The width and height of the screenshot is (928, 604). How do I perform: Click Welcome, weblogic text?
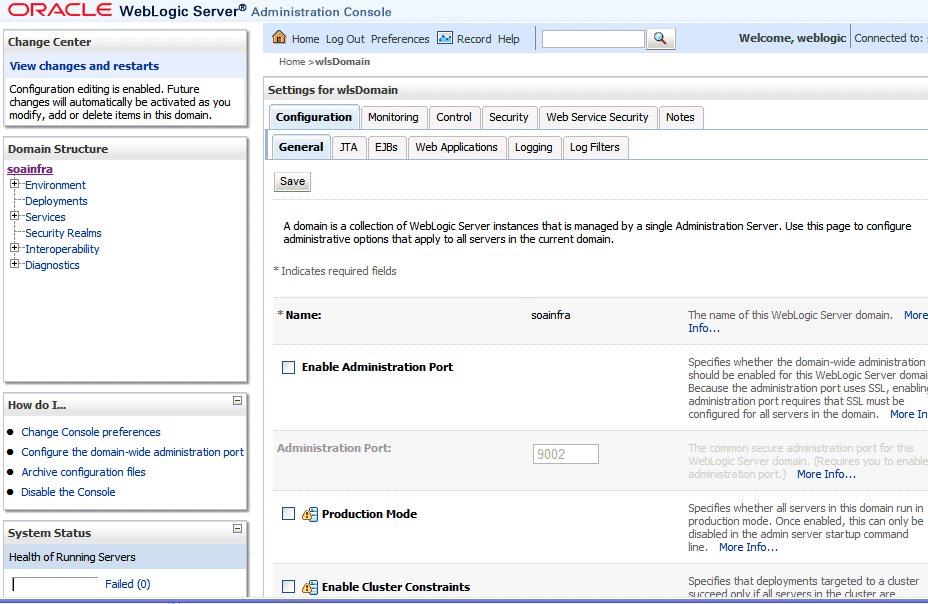click(x=792, y=38)
